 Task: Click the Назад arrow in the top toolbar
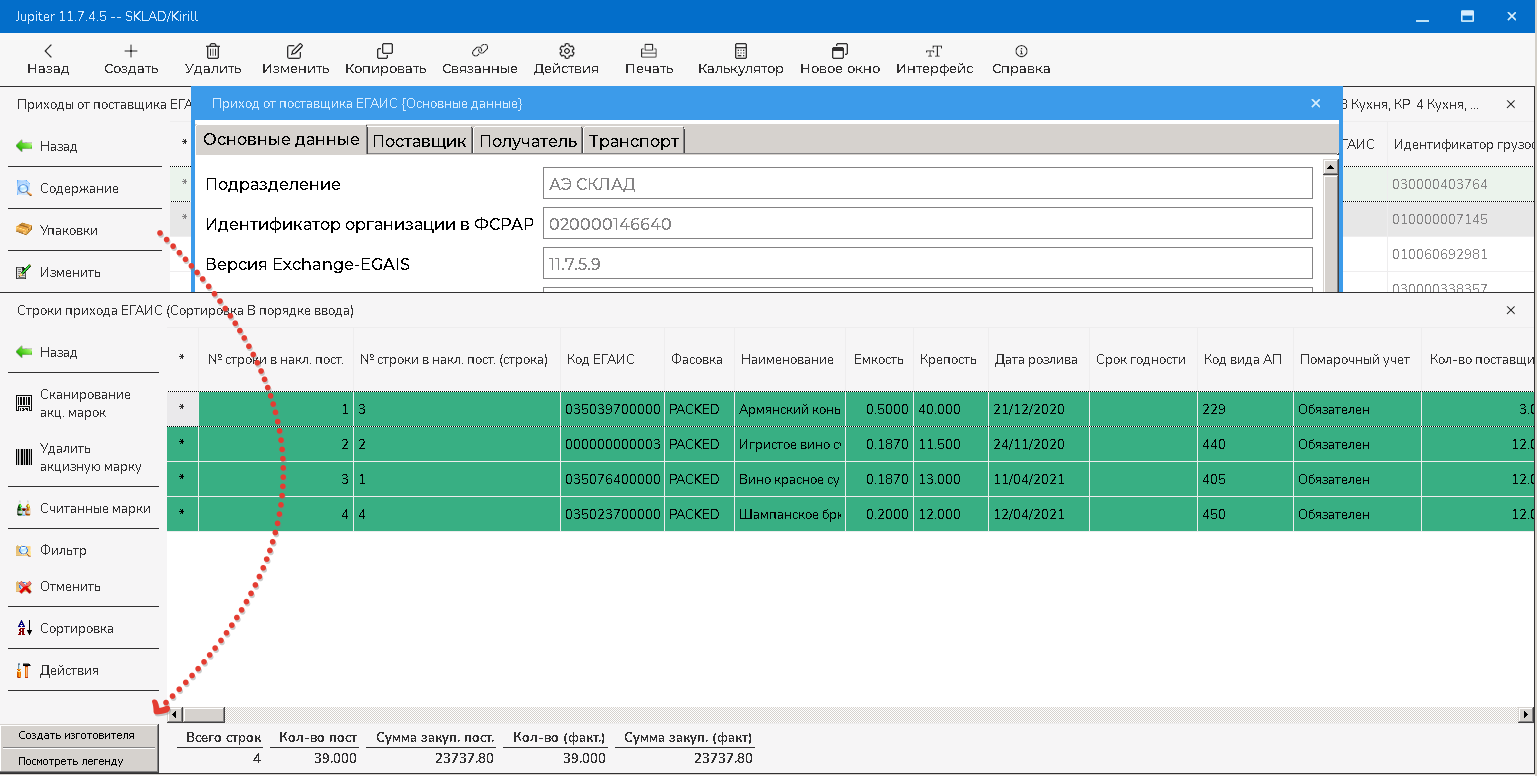[48, 50]
